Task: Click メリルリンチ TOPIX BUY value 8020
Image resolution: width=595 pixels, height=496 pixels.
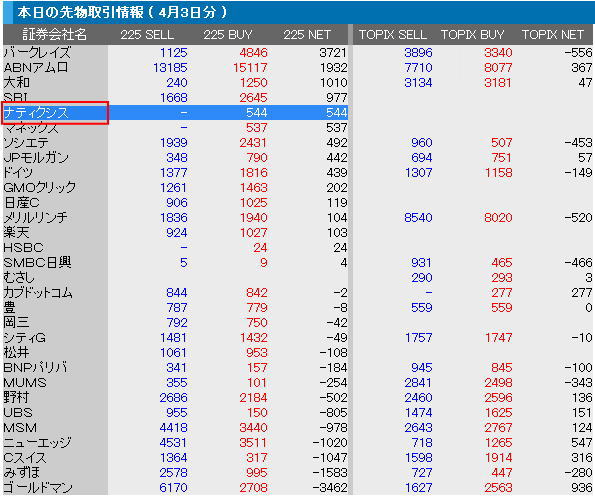Action: [x=498, y=218]
